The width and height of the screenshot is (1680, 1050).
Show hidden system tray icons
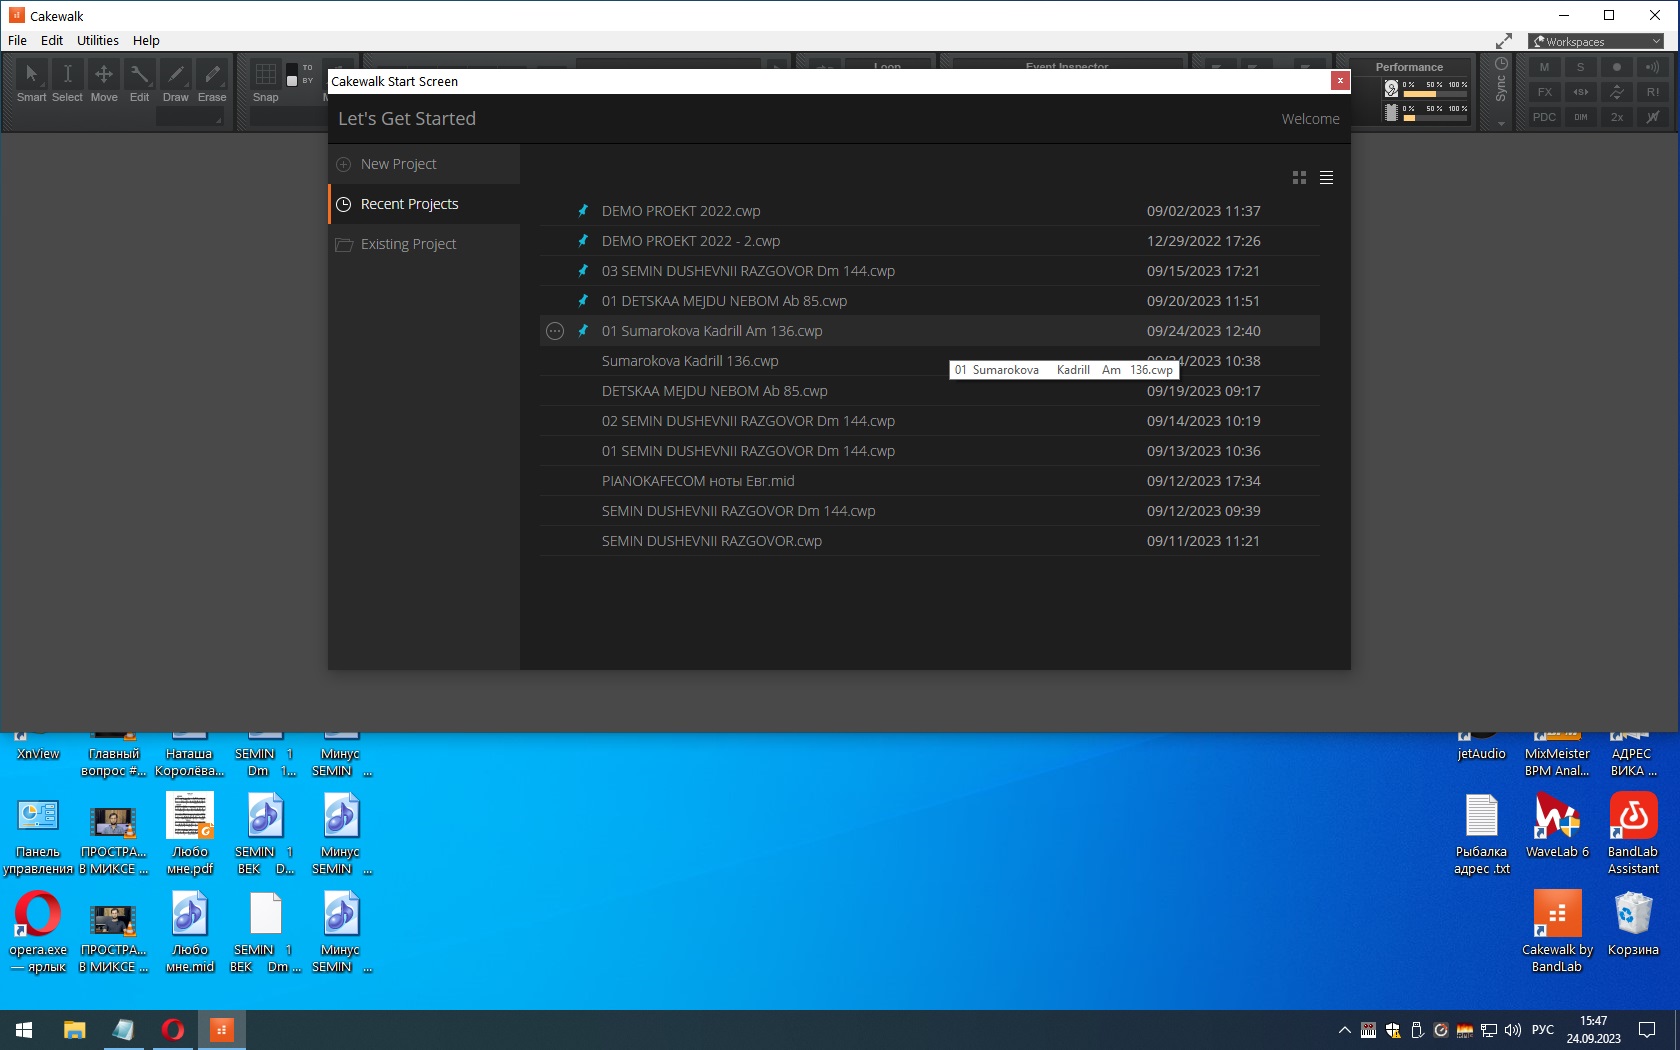point(1344,1030)
